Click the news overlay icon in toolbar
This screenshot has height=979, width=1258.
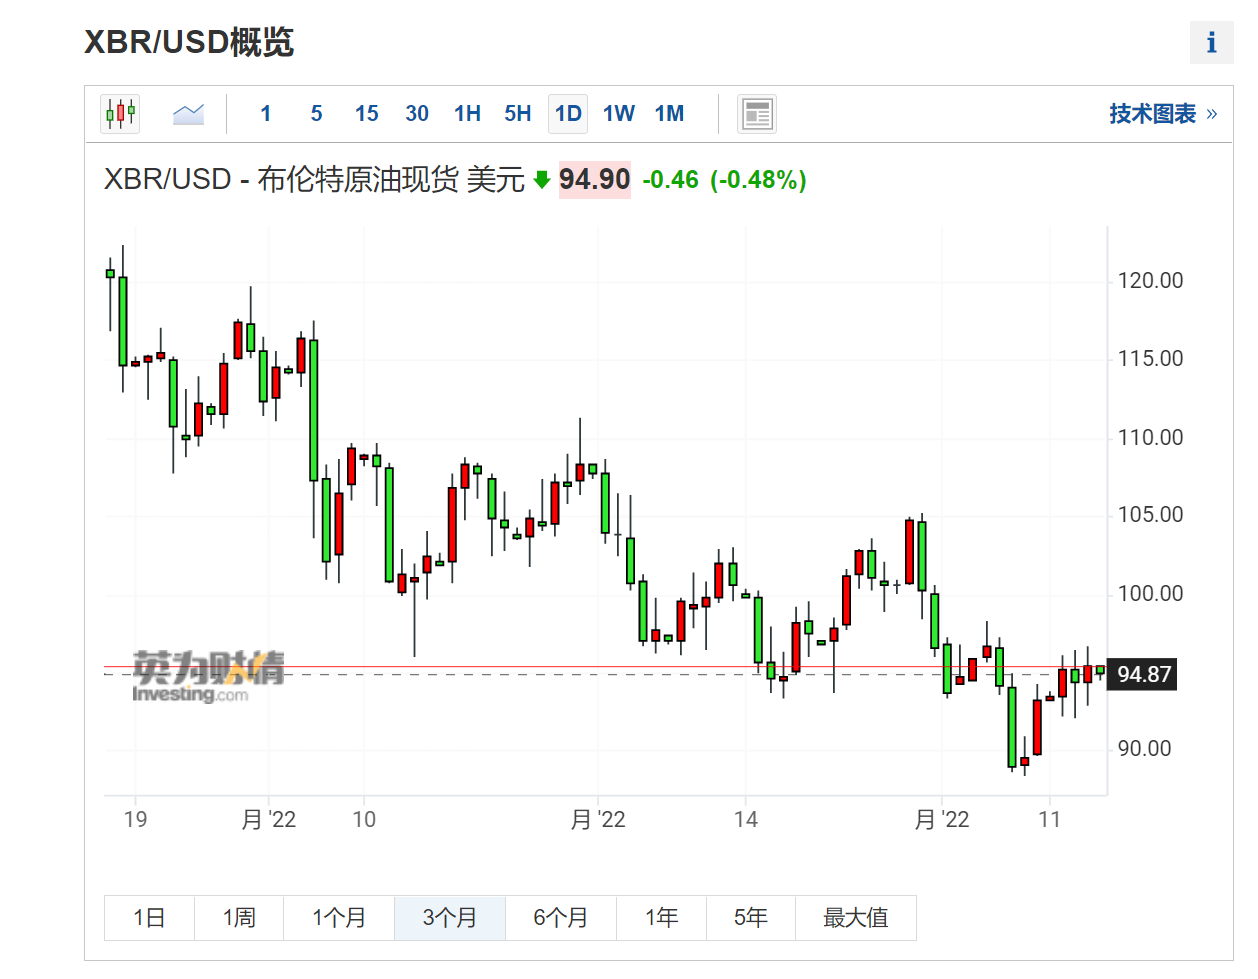point(757,114)
